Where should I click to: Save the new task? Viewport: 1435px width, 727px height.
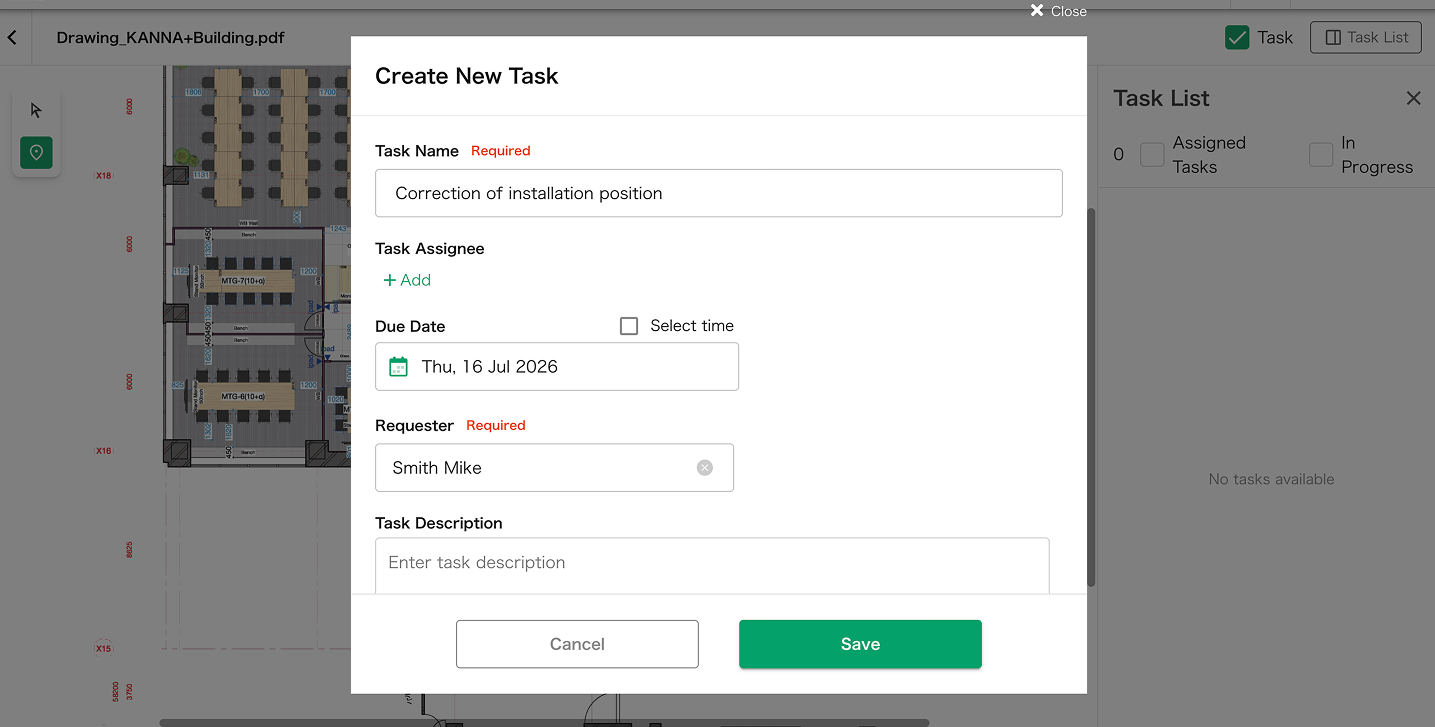pyautogui.click(x=860, y=644)
